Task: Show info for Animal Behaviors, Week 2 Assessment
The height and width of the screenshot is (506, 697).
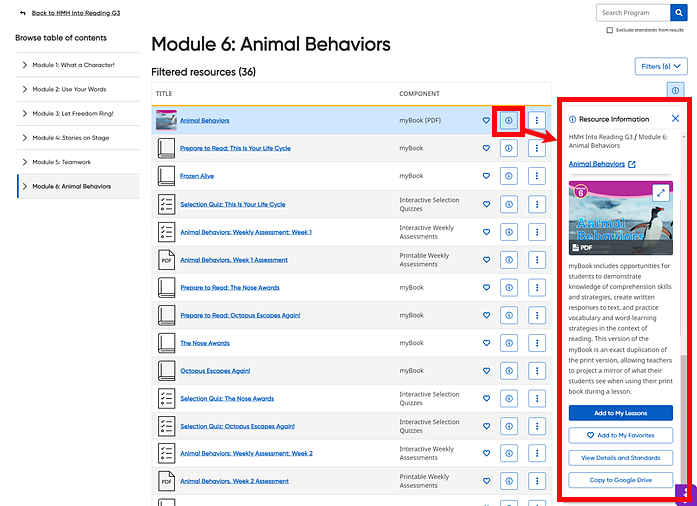Action: coord(509,481)
